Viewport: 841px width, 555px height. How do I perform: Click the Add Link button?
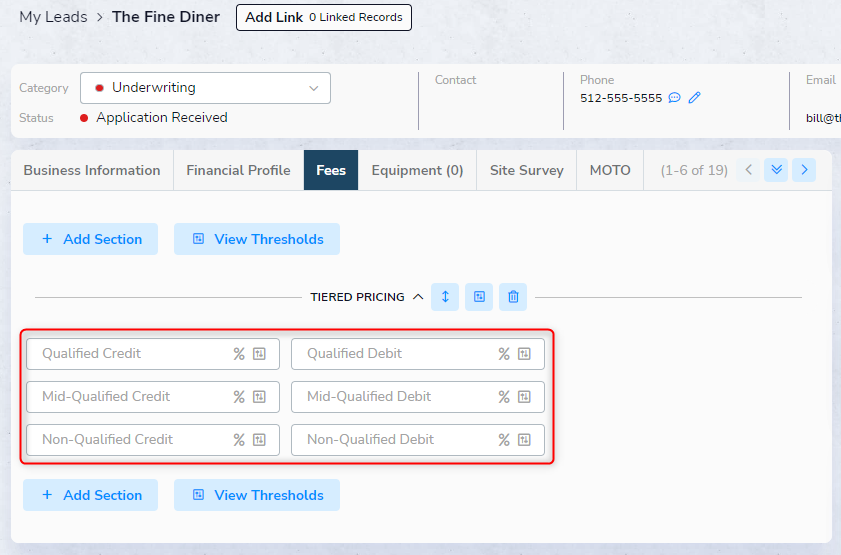click(323, 17)
